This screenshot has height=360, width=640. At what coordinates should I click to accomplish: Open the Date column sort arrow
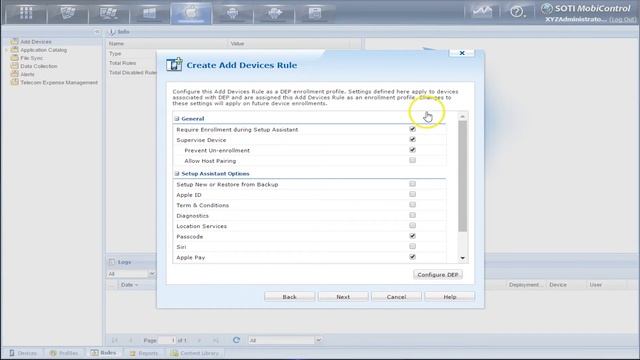tap(136, 285)
